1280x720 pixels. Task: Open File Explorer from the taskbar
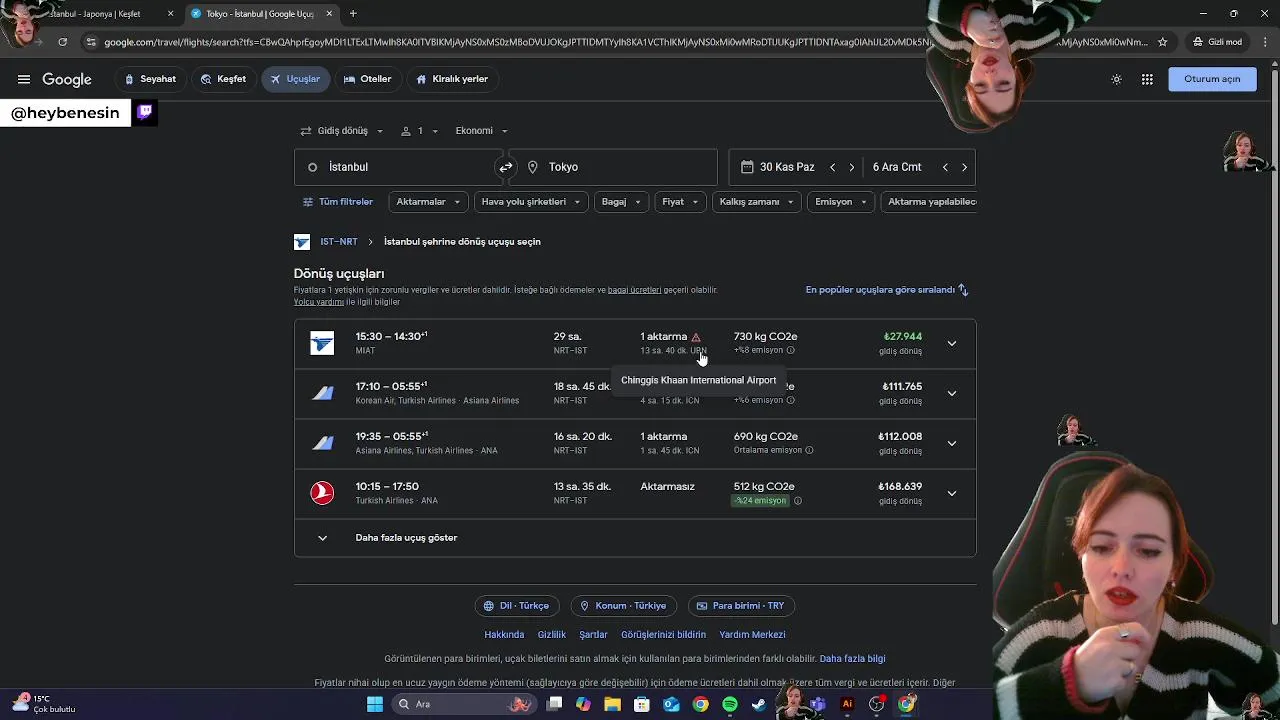[x=612, y=704]
